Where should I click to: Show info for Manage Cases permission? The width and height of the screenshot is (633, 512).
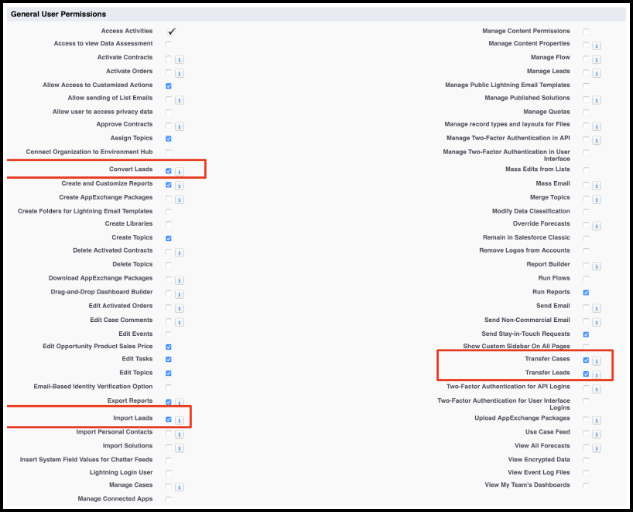179,487
